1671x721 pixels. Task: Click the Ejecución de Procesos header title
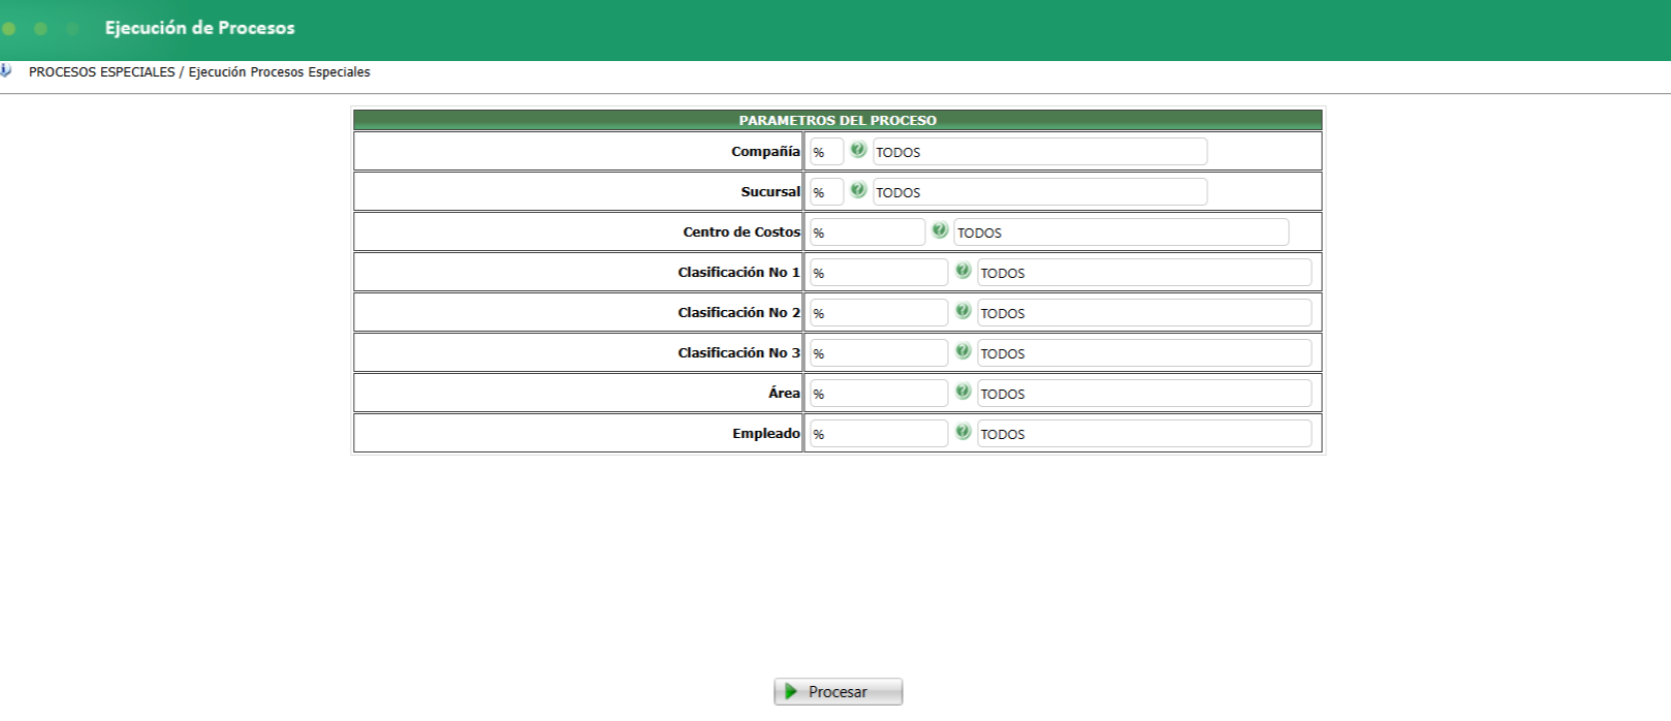(200, 28)
